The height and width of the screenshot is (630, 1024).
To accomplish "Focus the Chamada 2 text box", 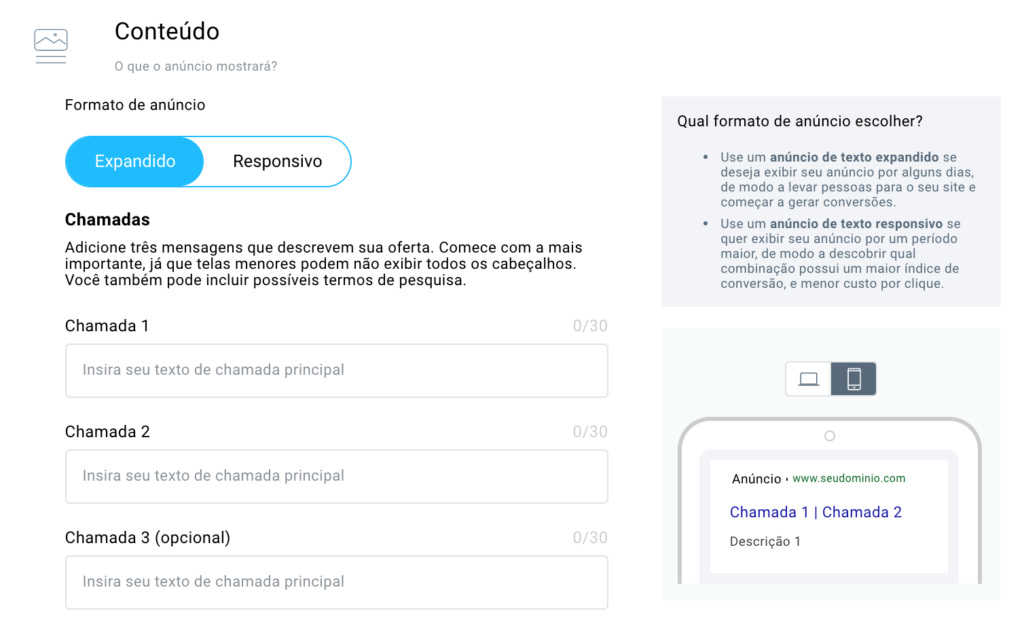I will 336,476.
